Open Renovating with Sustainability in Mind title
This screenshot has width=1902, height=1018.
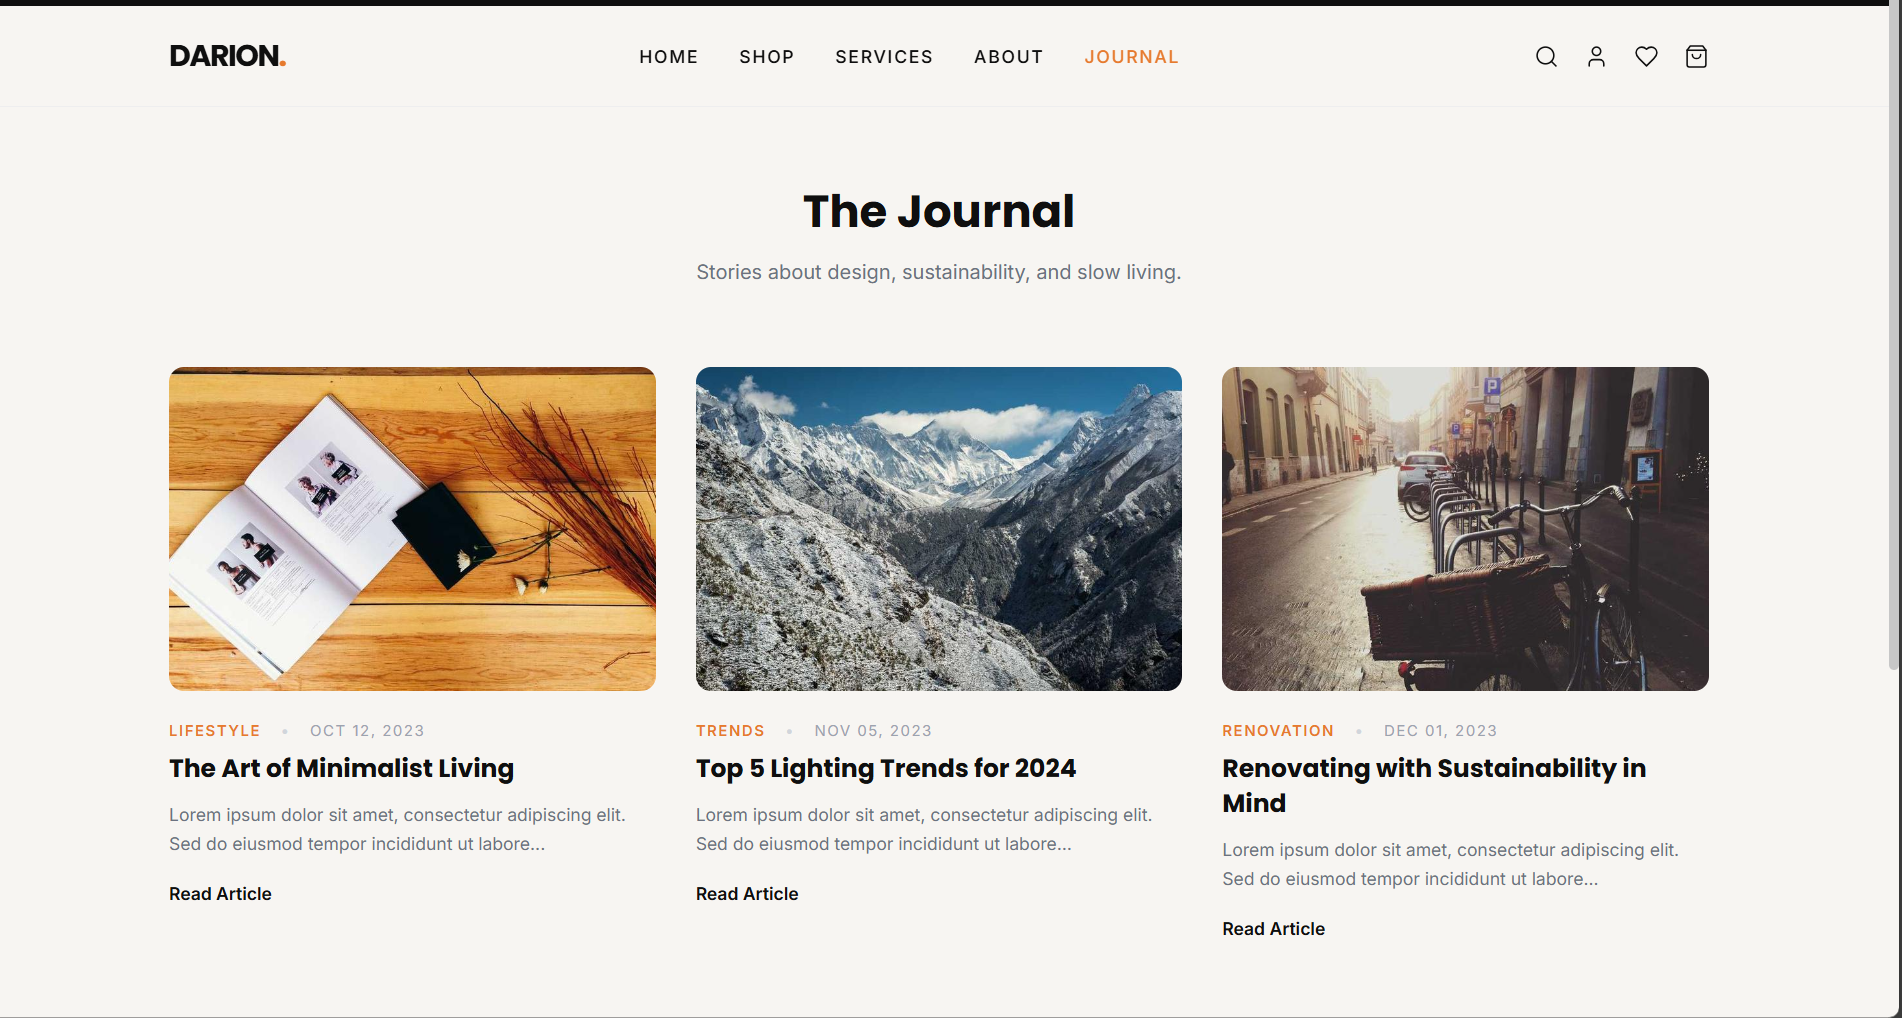click(x=1434, y=785)
